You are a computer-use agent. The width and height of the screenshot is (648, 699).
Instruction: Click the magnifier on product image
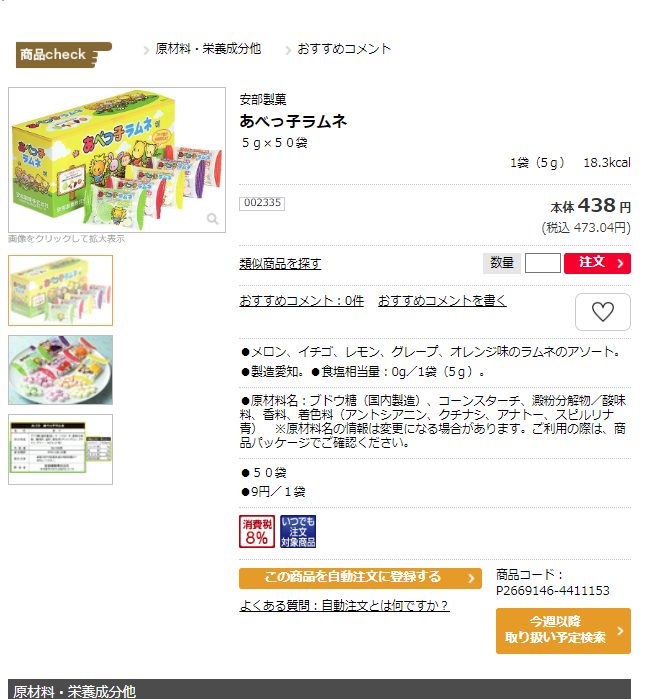pyautogui.click(x=213, y=218)
